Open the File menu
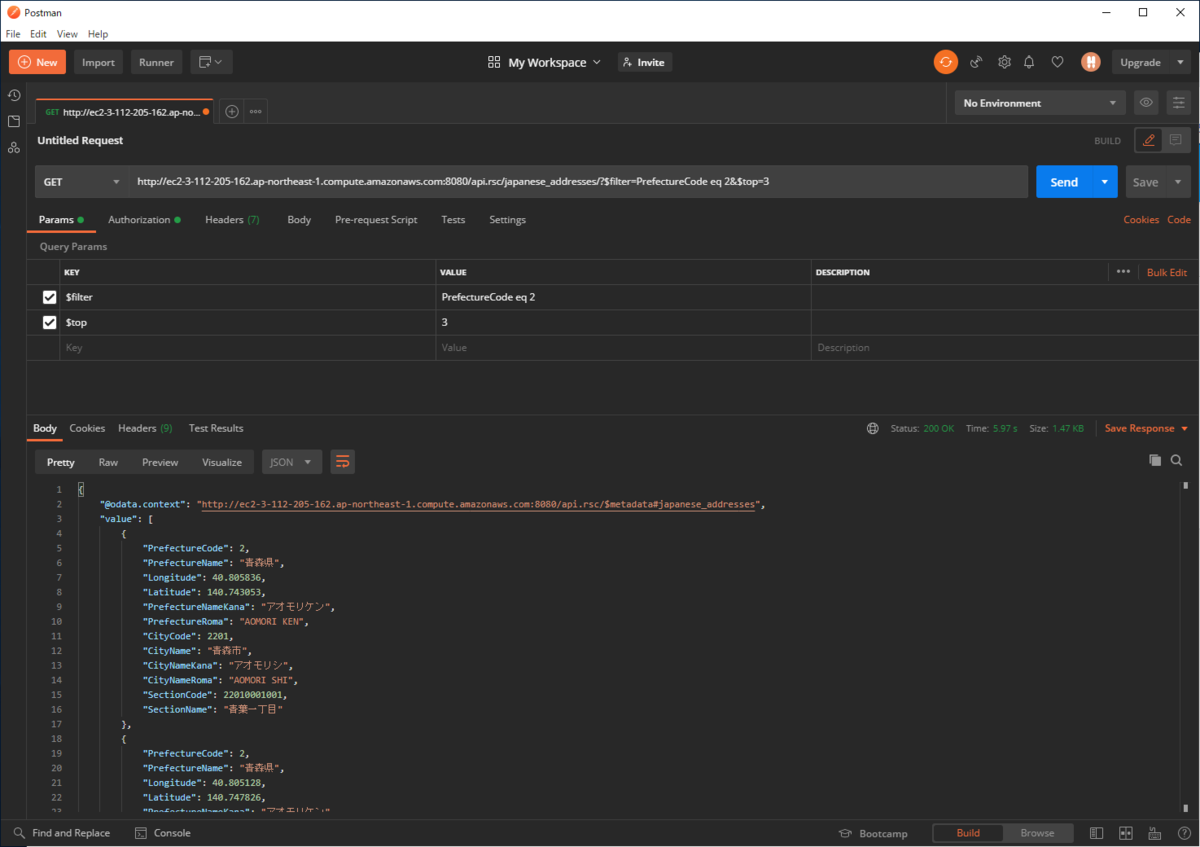The height and width of the screenshot is (847, 1200). (13, 34)
